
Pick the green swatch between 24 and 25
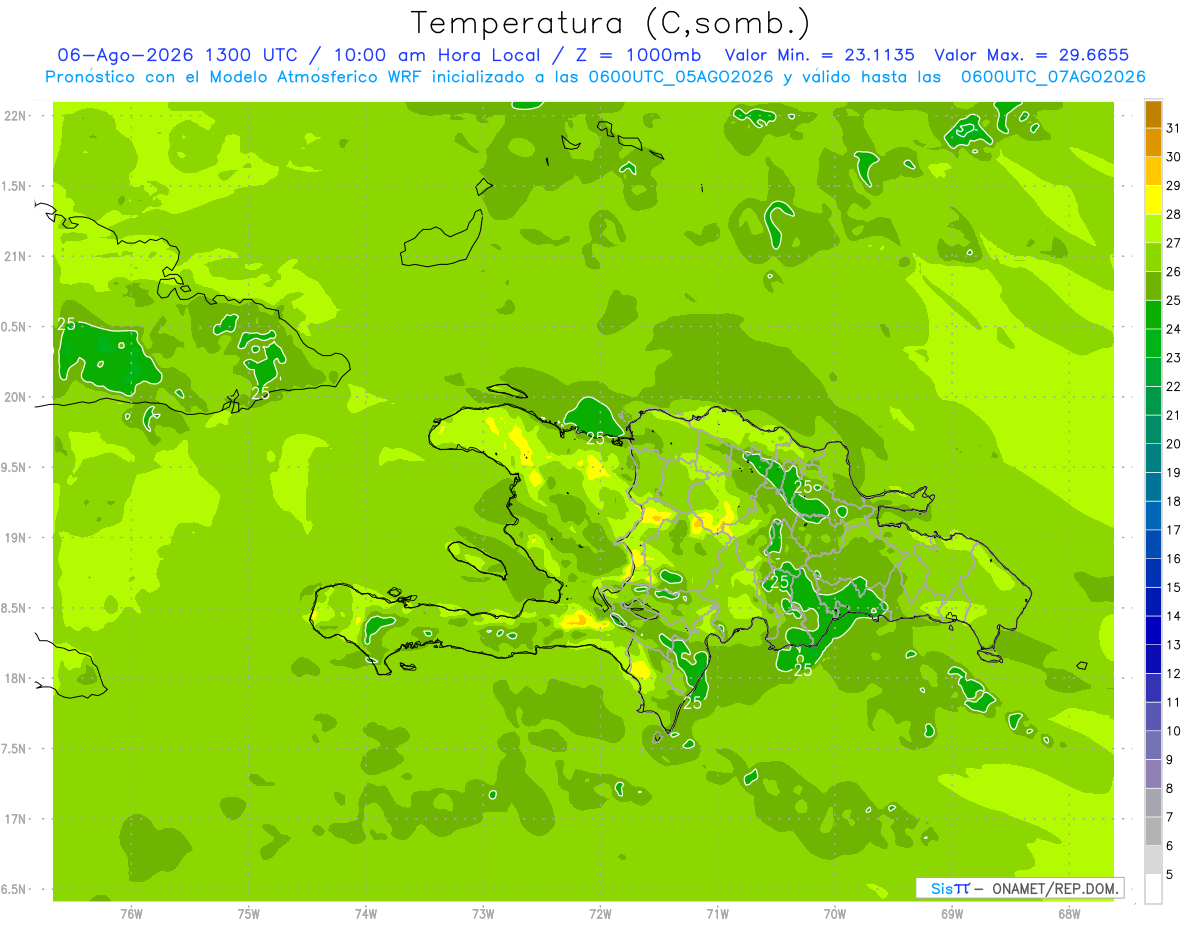click(1153, 315)
